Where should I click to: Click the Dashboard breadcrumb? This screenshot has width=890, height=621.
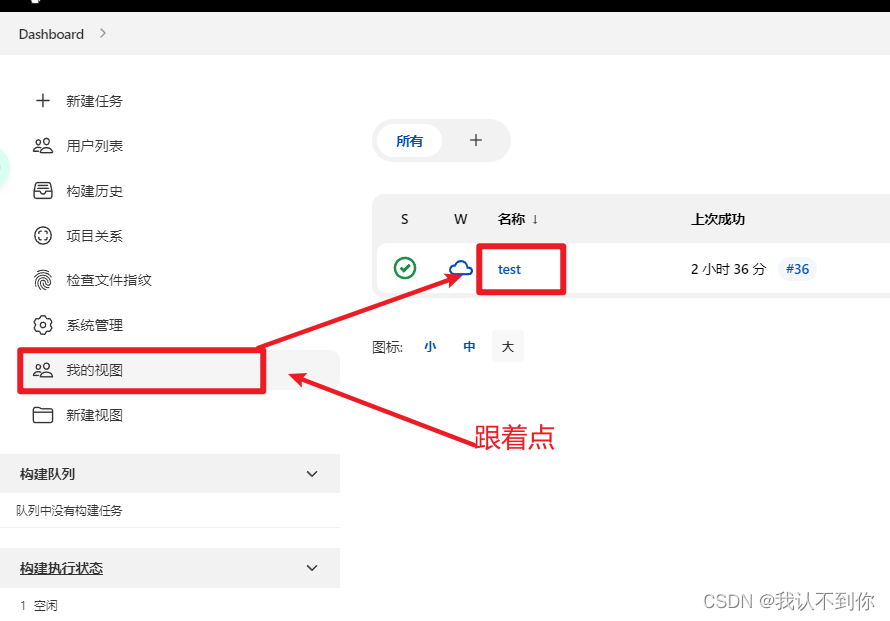(x=51, y=34)
